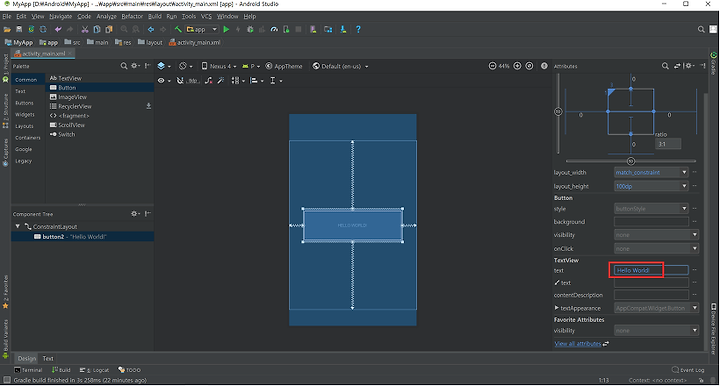This screenshot has width=720, height=386.
Task: Expand the textAppearance attribute group
Action: 557,308
